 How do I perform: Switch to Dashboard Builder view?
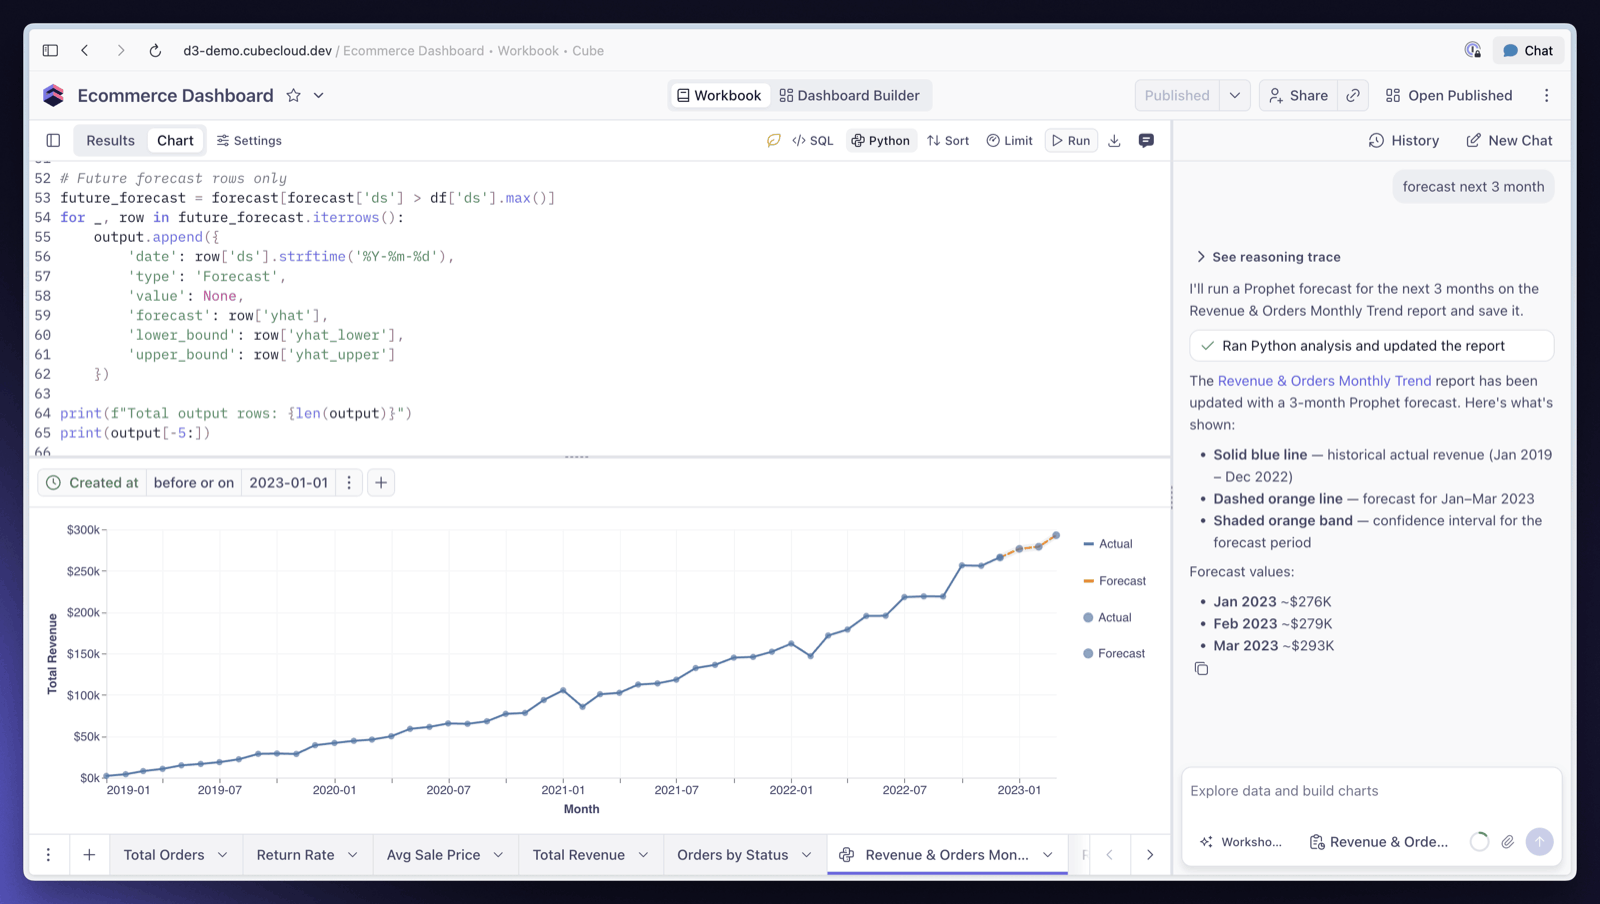pos(850,95)
